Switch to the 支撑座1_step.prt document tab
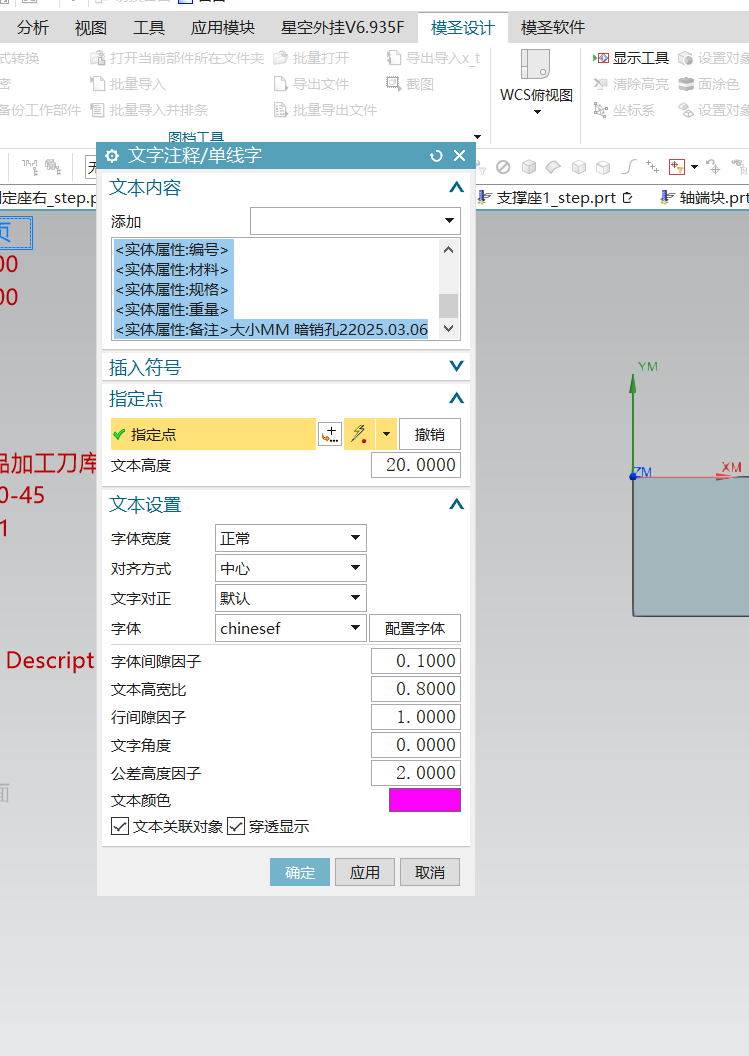749x1056 pixels. (x=556, y=198)
